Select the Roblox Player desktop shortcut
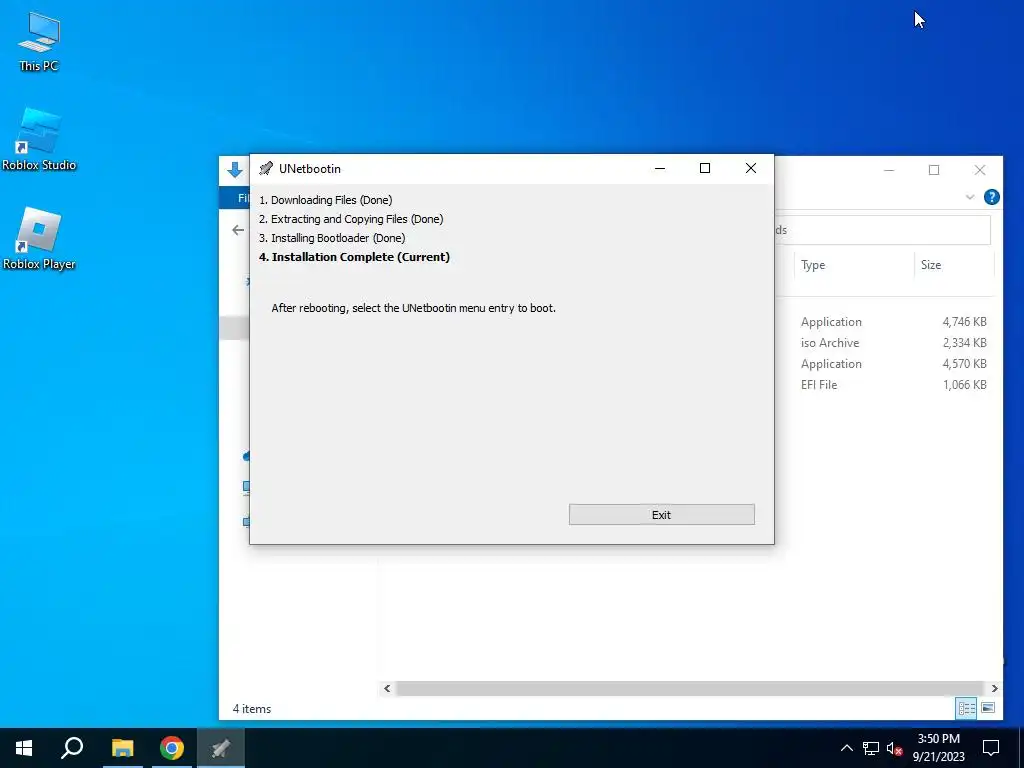This screenshot has height=768, width=1024. click(39, 239)
